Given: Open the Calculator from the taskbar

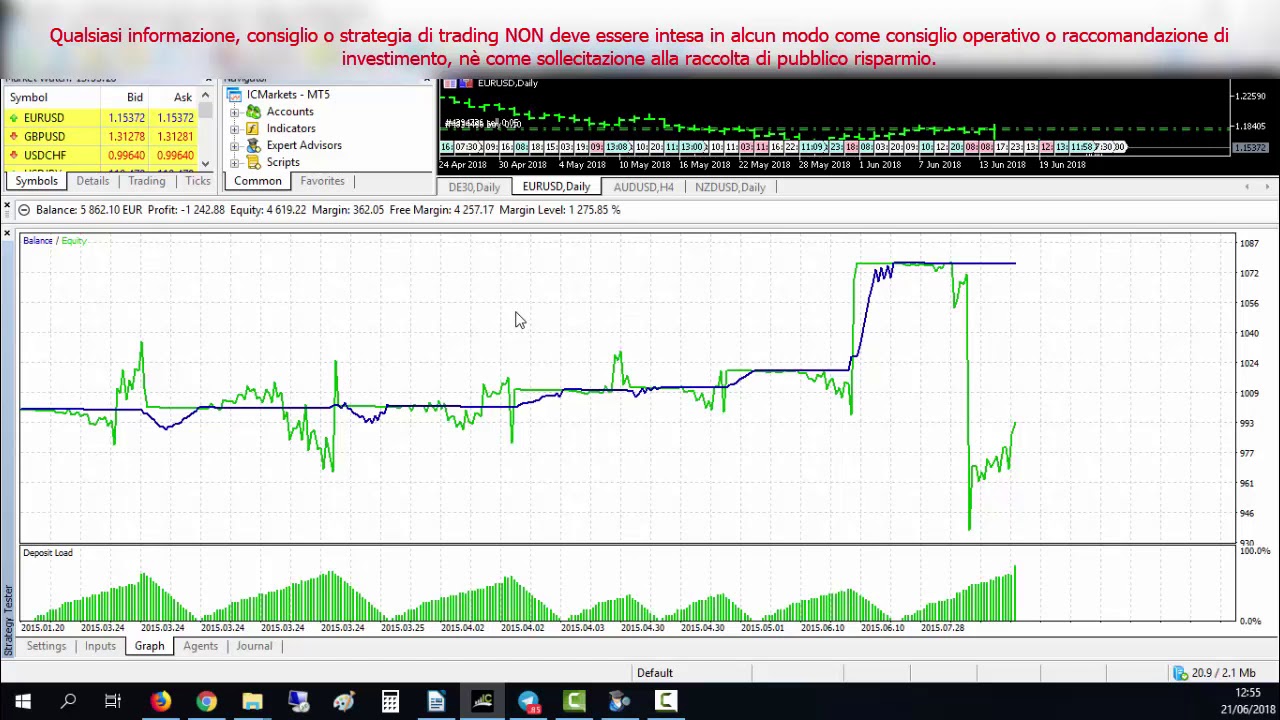Looking at the screenshot, I should click(390, 702).
